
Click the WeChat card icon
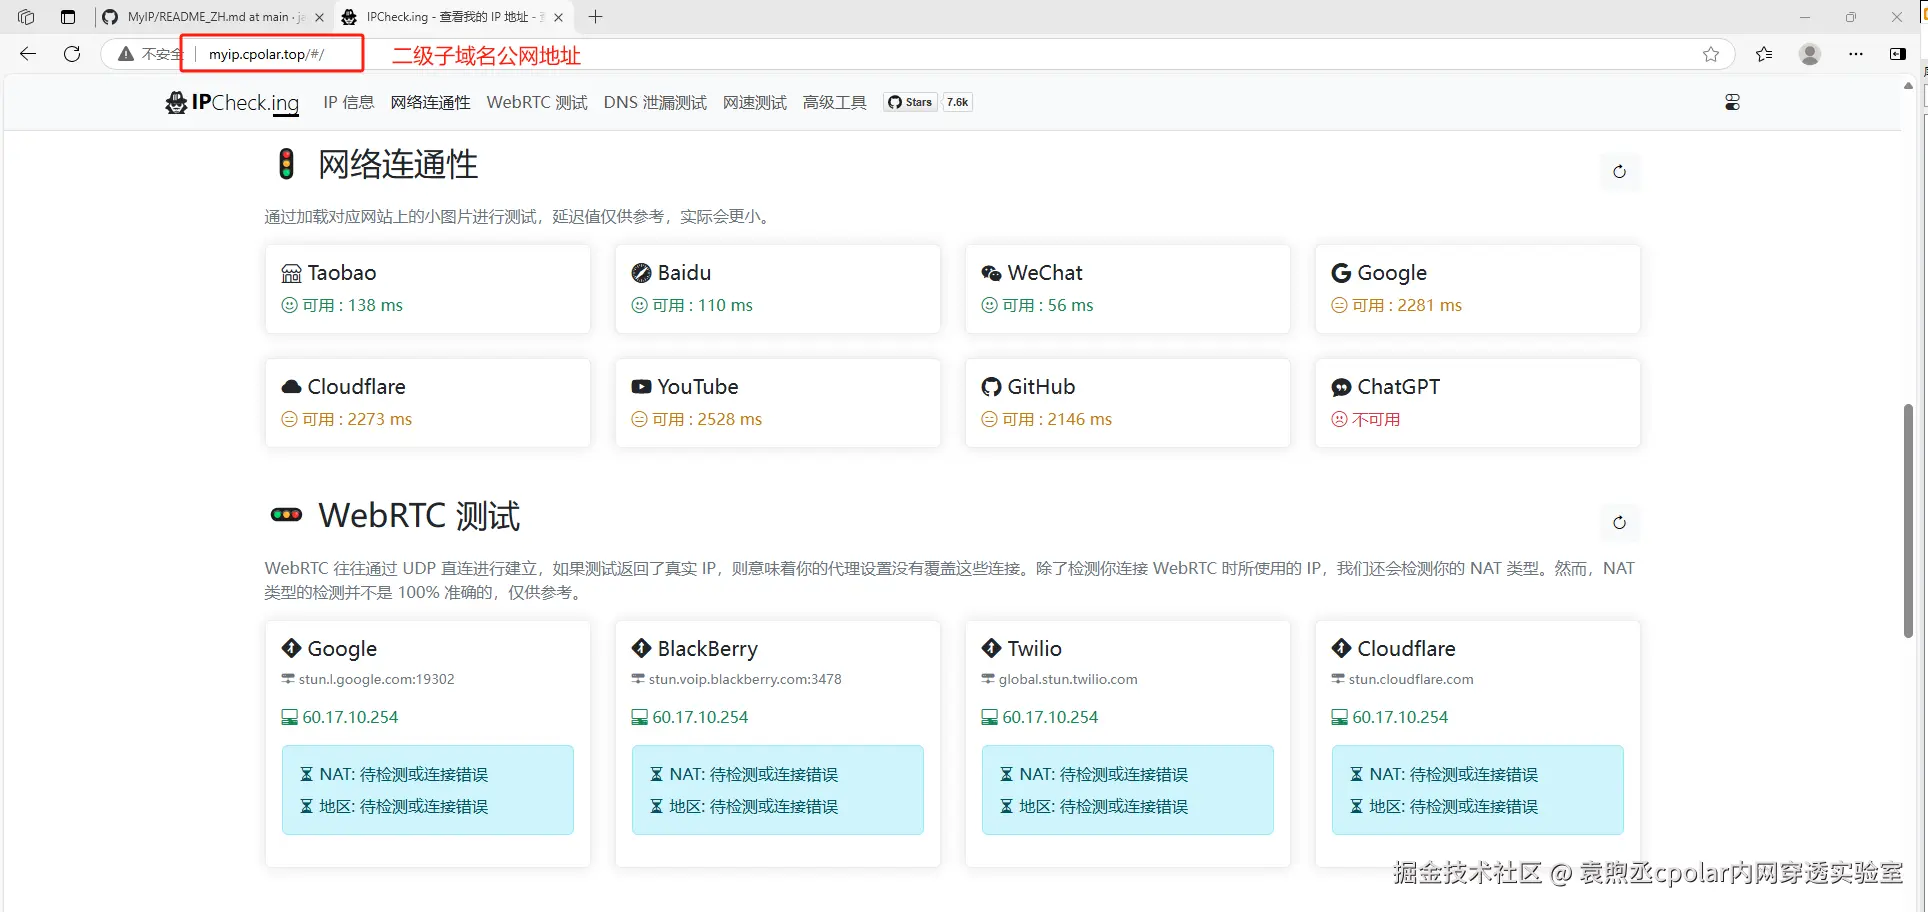[x=991, y=273]
